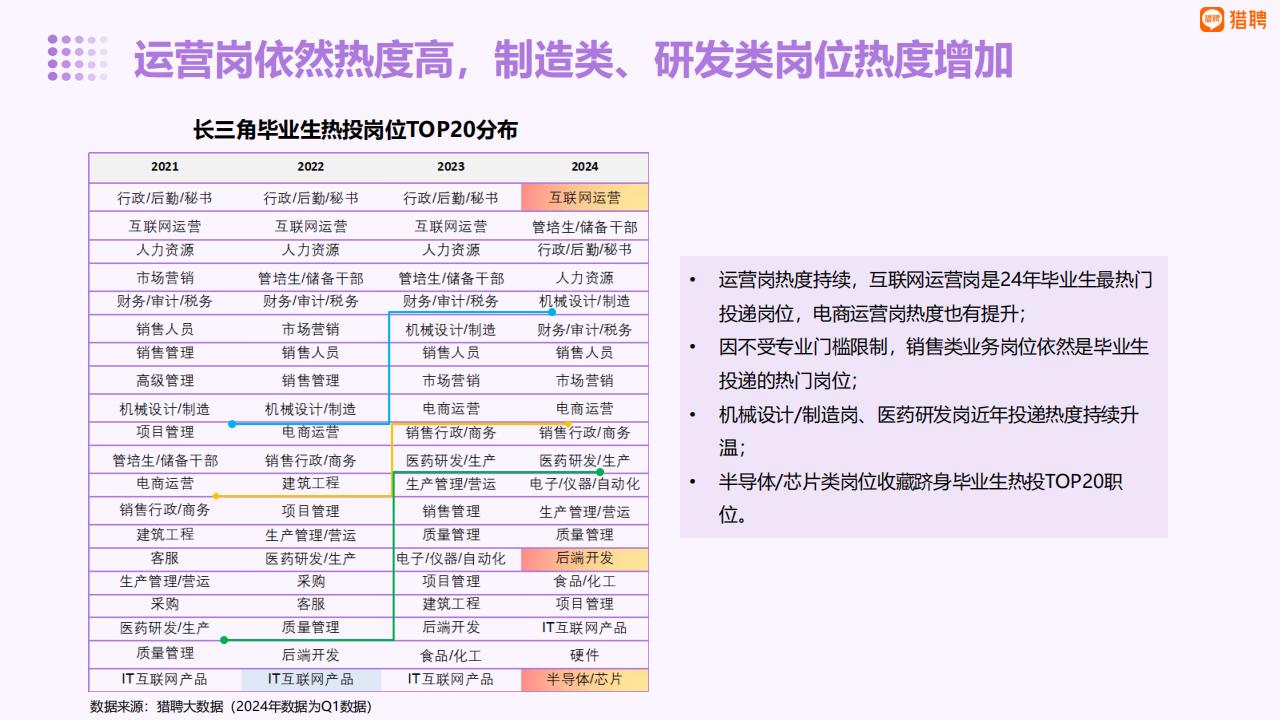Click 食品/化工 in the 2023 column
This screenshot has height=720, width=1280.
point(451,656)
